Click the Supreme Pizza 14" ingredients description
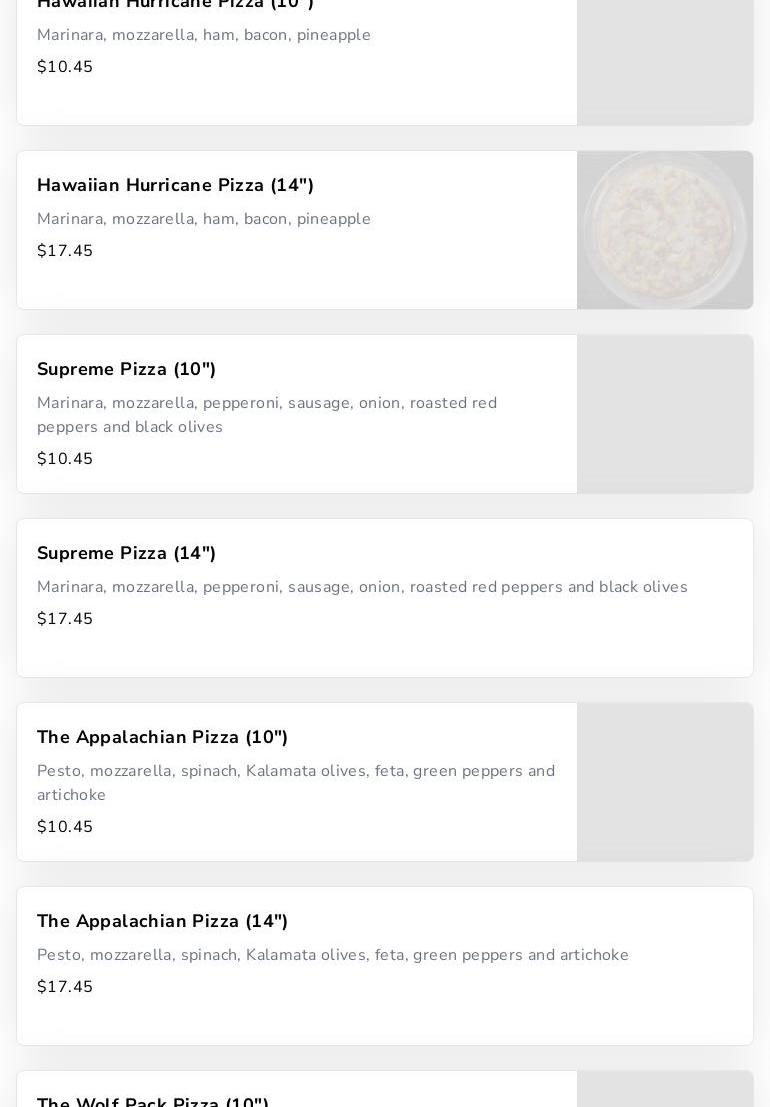 [362, 587]
